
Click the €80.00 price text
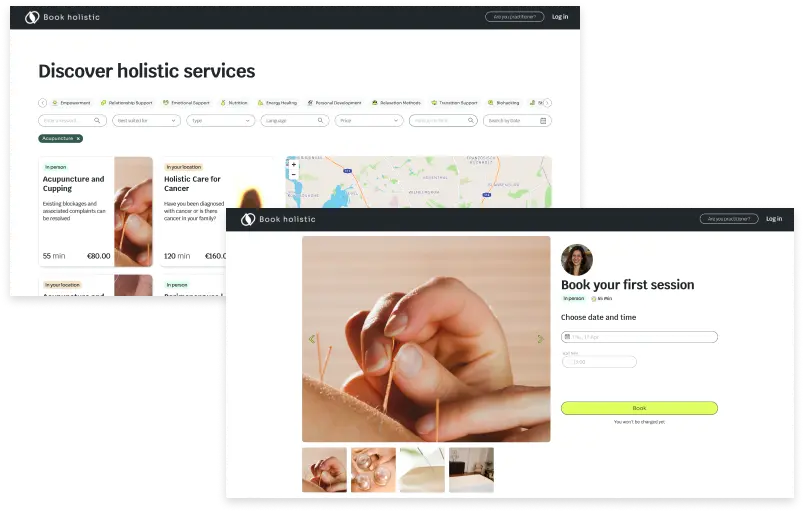pyautogui.click(x=98, y=256)
